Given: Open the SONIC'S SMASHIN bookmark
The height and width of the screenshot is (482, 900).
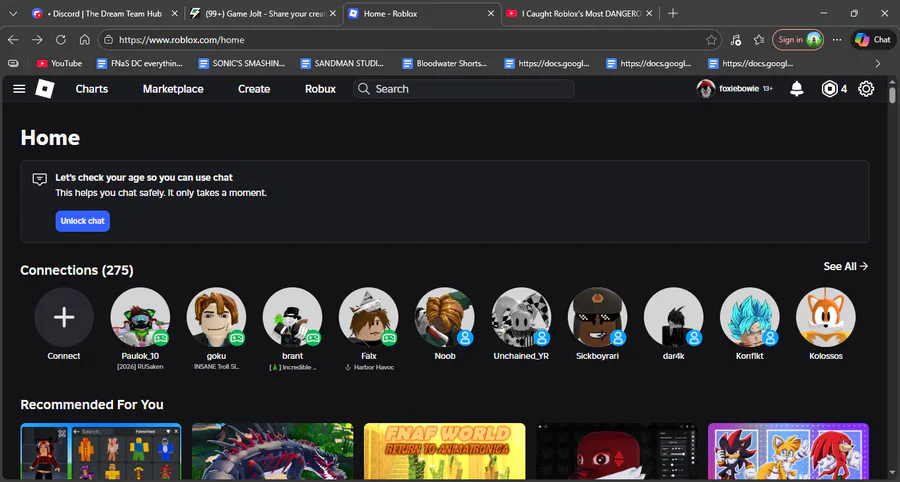Looking at the screenshot, I should [x=242, y=63].
